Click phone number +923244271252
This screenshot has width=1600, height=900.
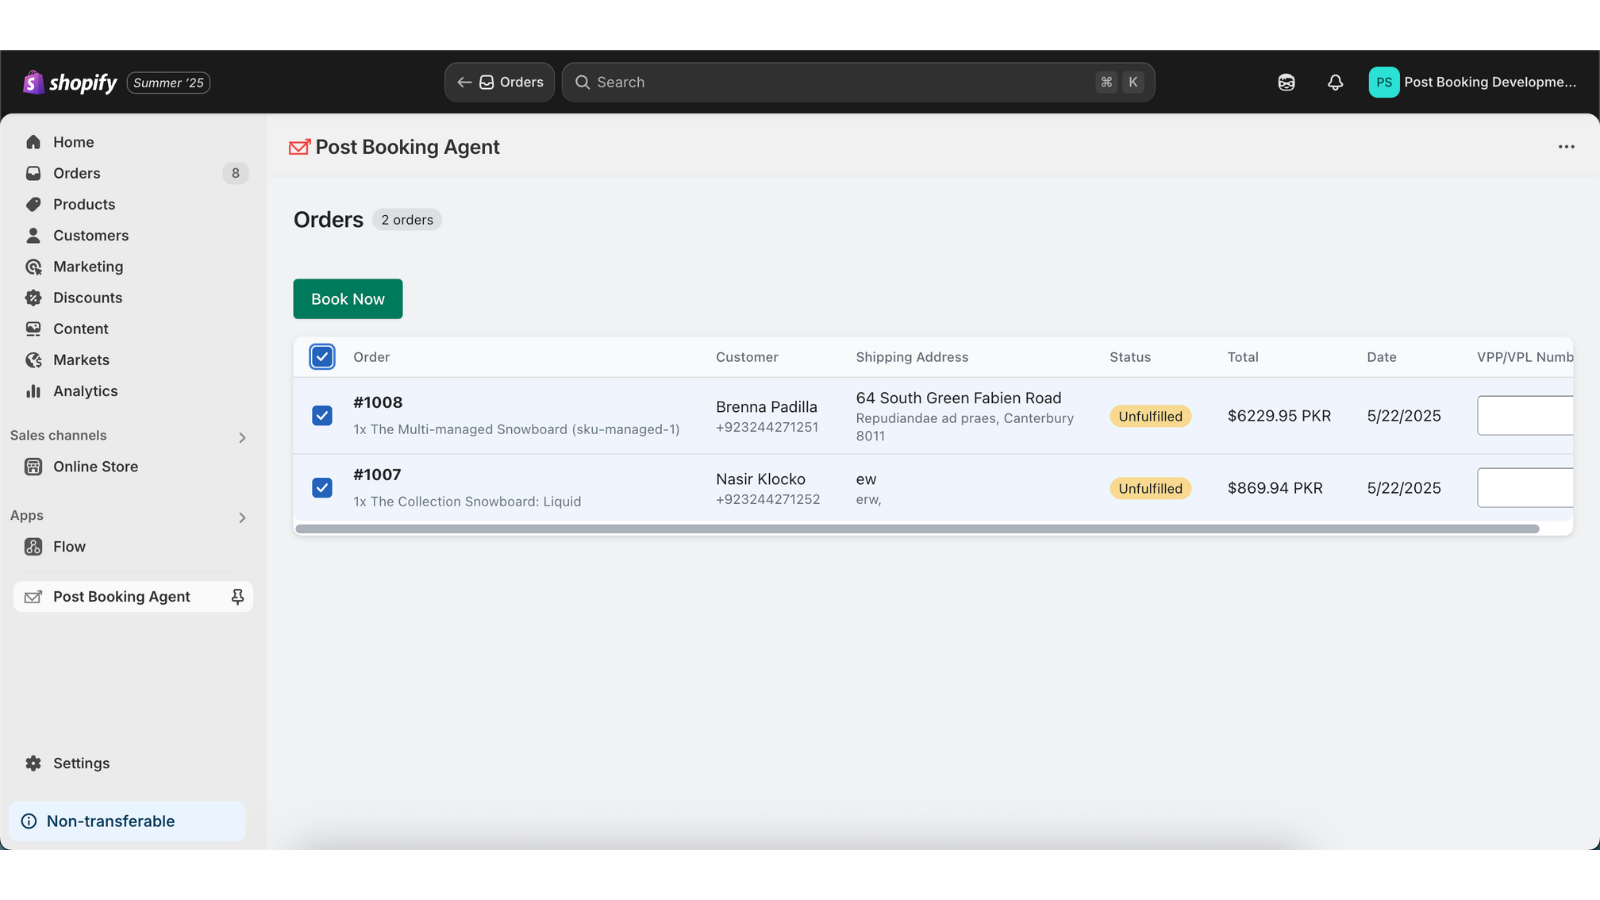click(768, 499)
